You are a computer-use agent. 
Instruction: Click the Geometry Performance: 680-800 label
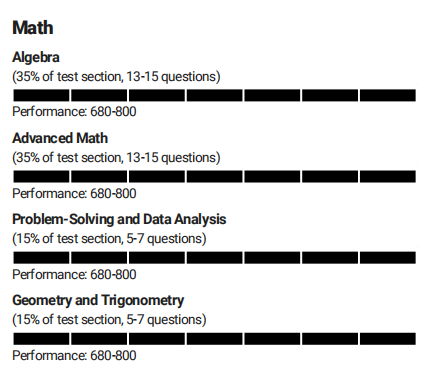[x=74, y=355]
